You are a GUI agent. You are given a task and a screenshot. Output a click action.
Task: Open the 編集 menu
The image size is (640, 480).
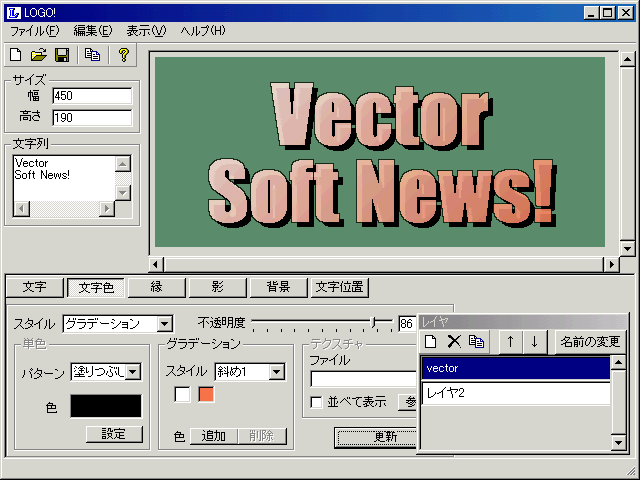coord(93,31)
